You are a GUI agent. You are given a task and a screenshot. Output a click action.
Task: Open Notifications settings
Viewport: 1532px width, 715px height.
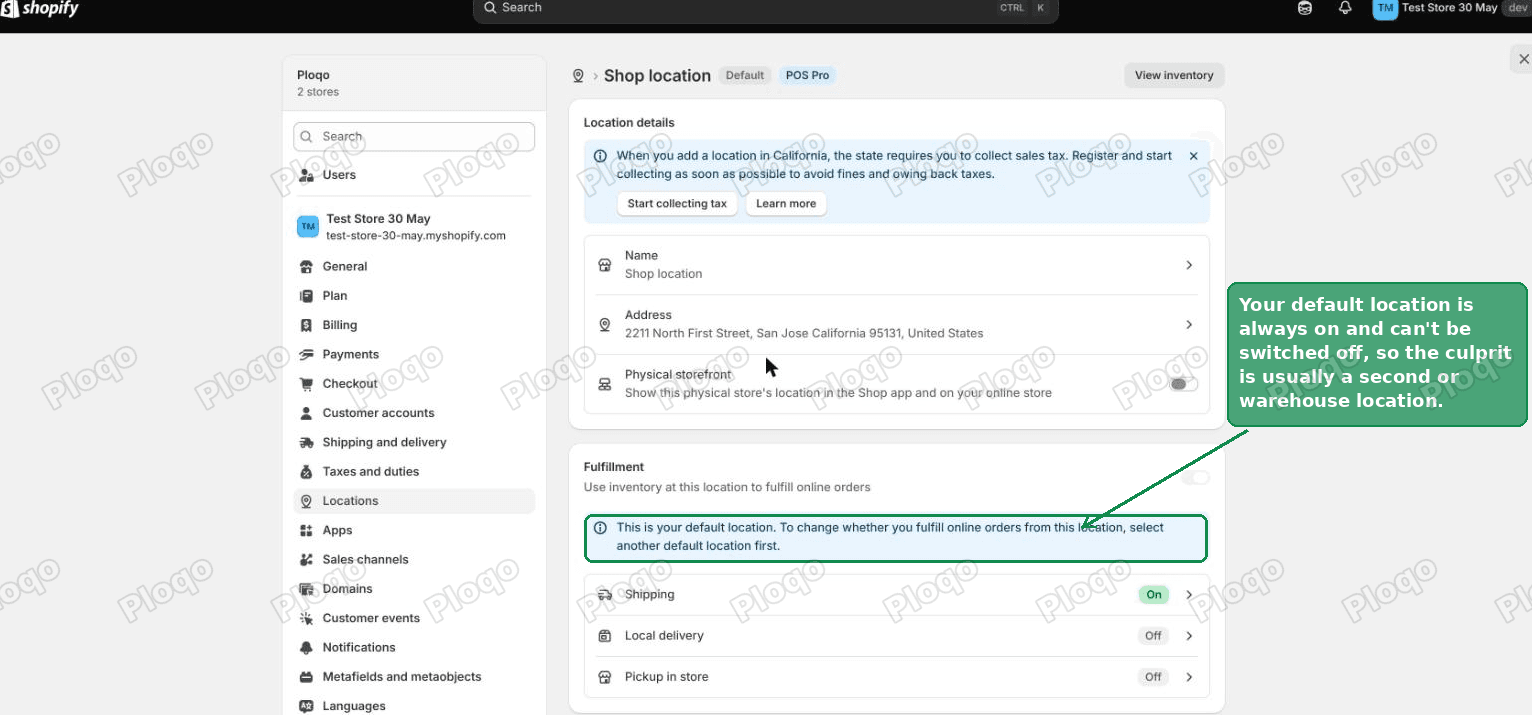(x=414, y=648)
